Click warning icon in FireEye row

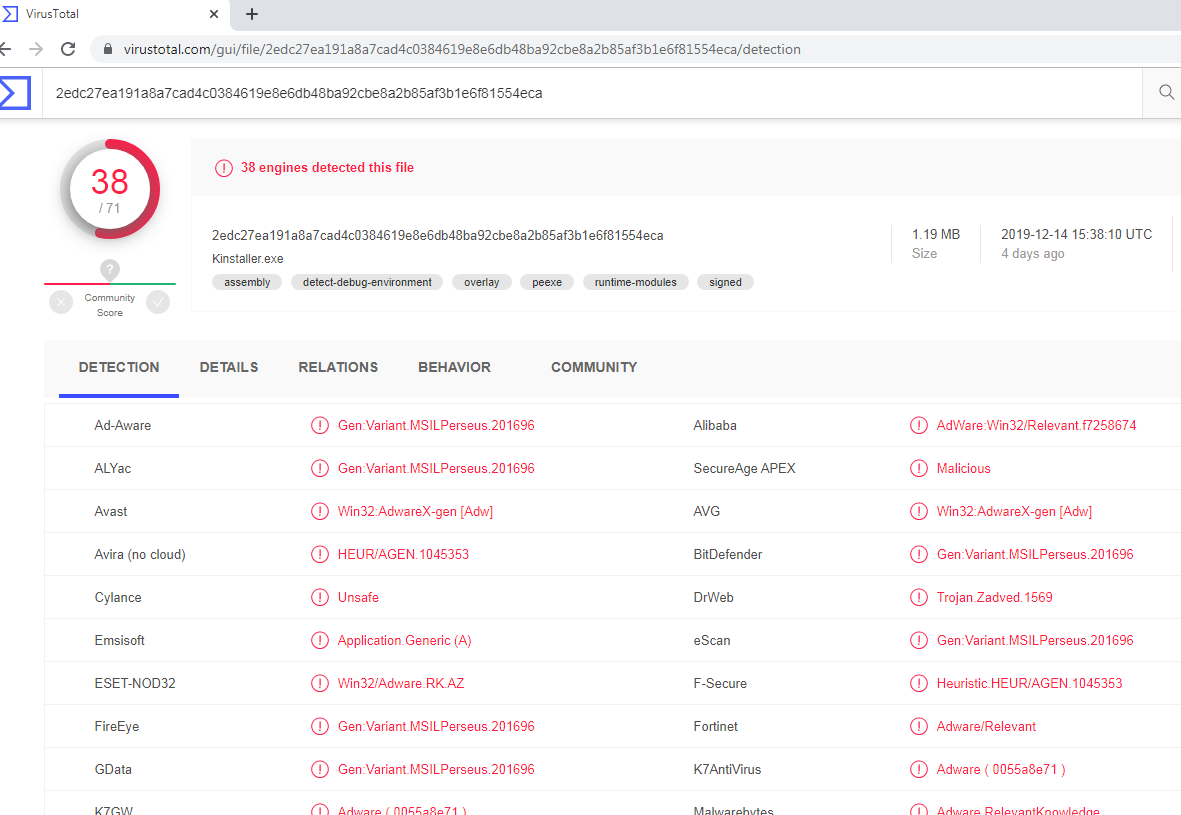(319, 726)
